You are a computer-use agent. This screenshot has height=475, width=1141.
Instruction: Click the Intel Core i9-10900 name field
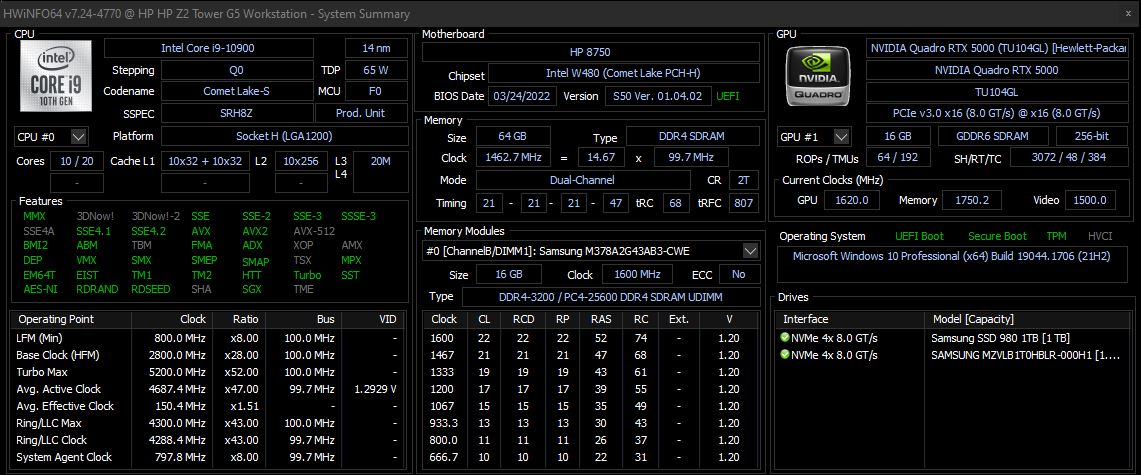pyautogui.click(x=209, y=48)
